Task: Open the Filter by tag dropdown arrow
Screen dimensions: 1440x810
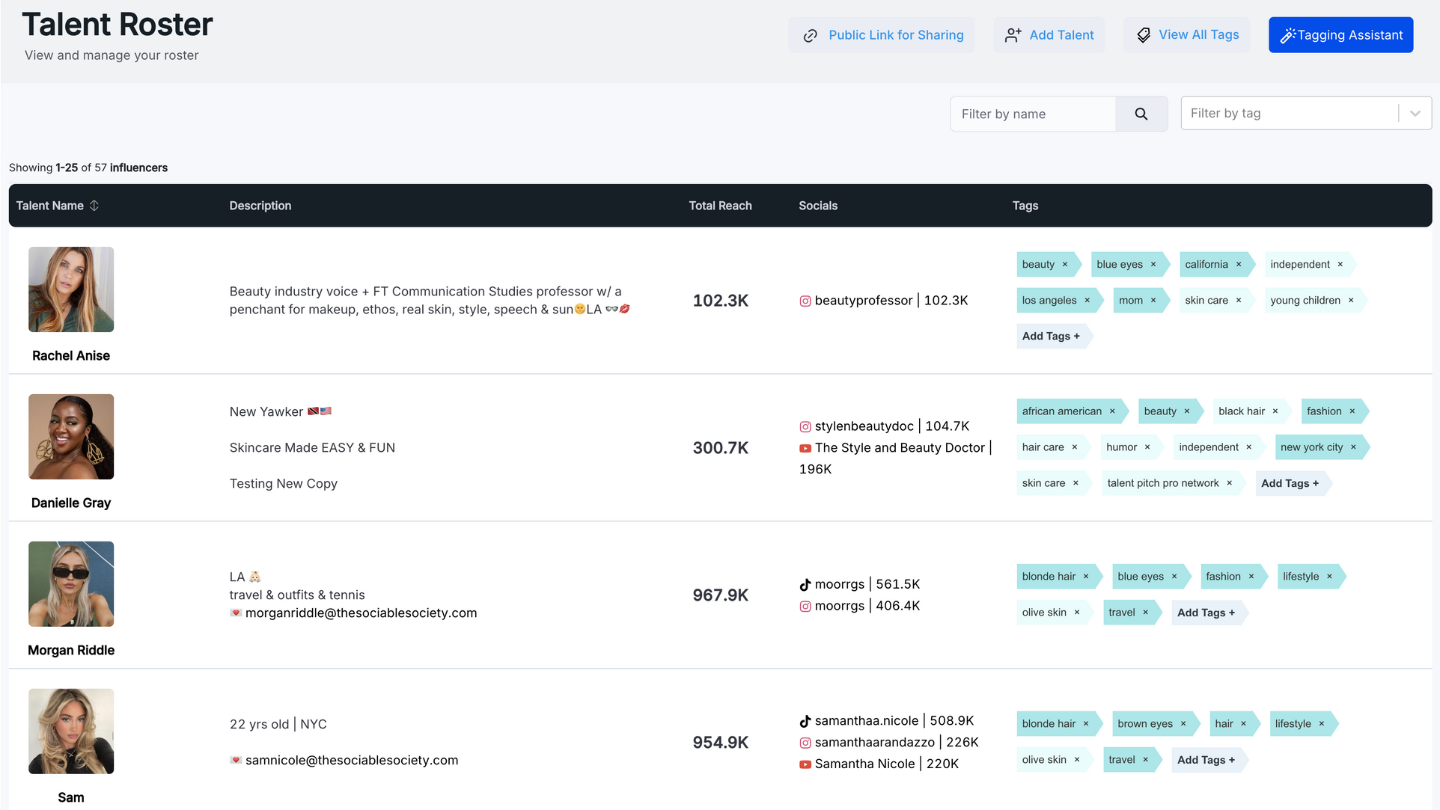Action: (x=1415, y=114)
